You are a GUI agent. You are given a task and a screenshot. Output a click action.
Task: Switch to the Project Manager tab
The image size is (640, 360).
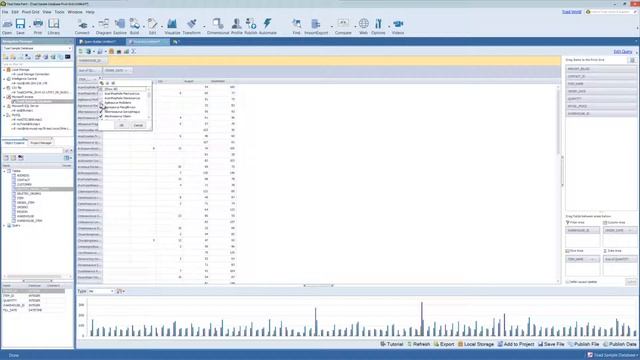41,143
